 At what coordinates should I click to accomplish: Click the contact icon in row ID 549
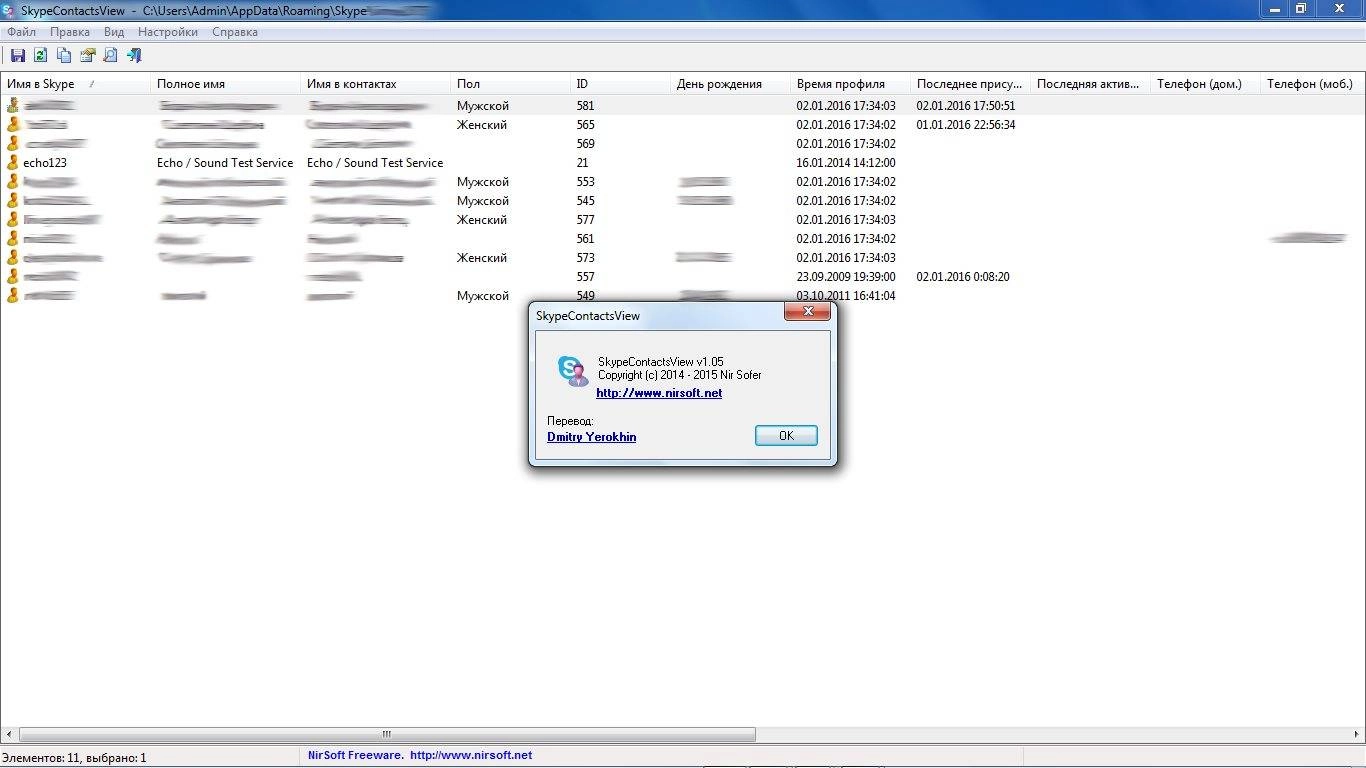pyautogui.click(x=13, y=295)
